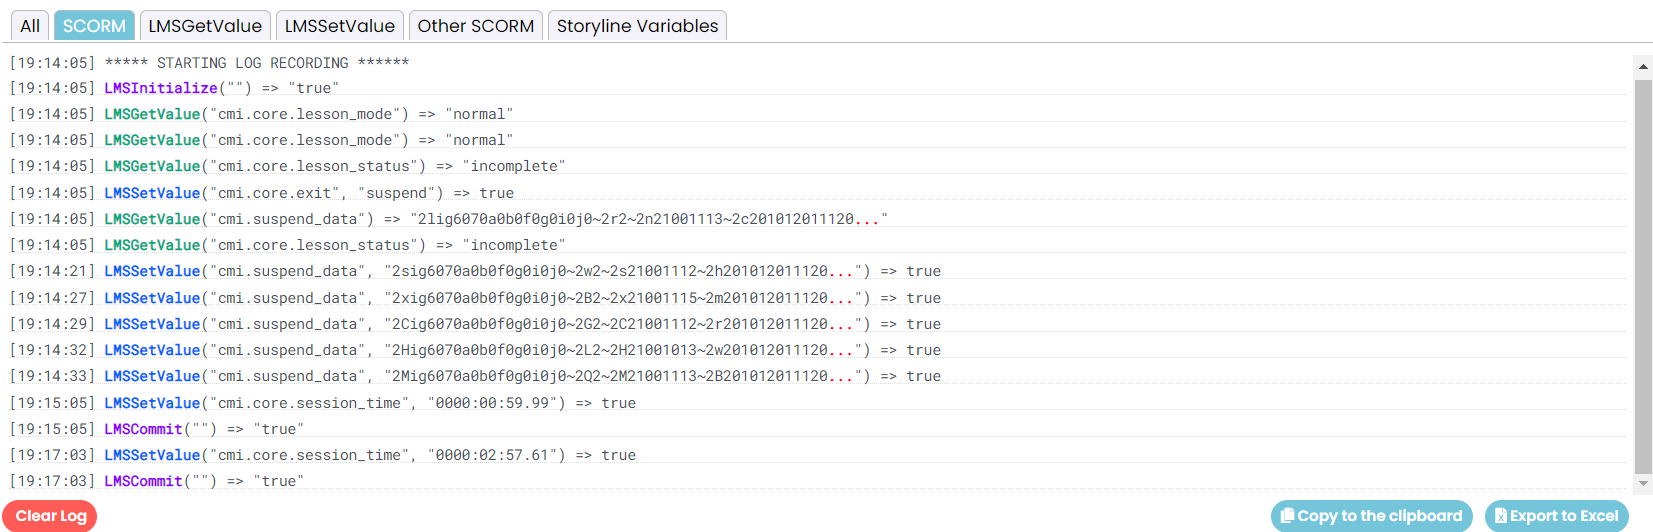This screenshot has height=532, width=1653.
Task: Click the Clear Log button
Action: coord(50,516)
